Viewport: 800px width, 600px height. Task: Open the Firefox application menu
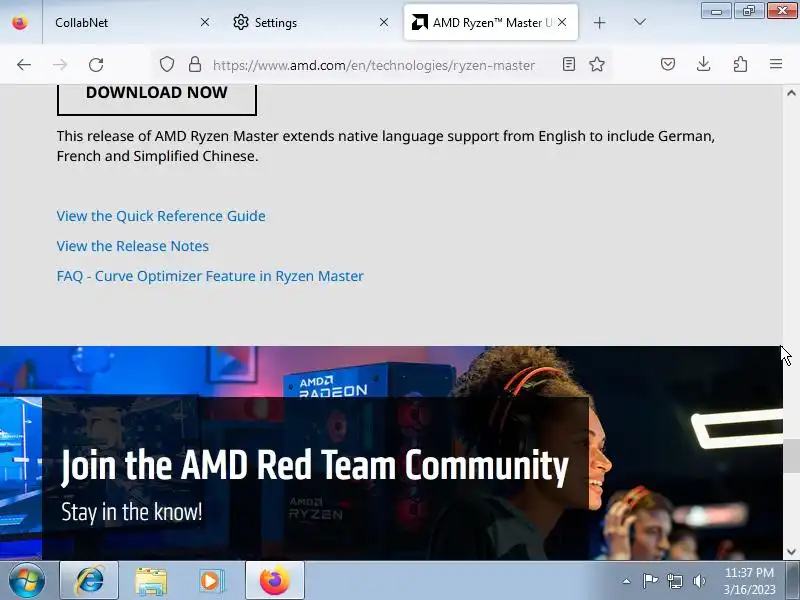tap(776, 64)
